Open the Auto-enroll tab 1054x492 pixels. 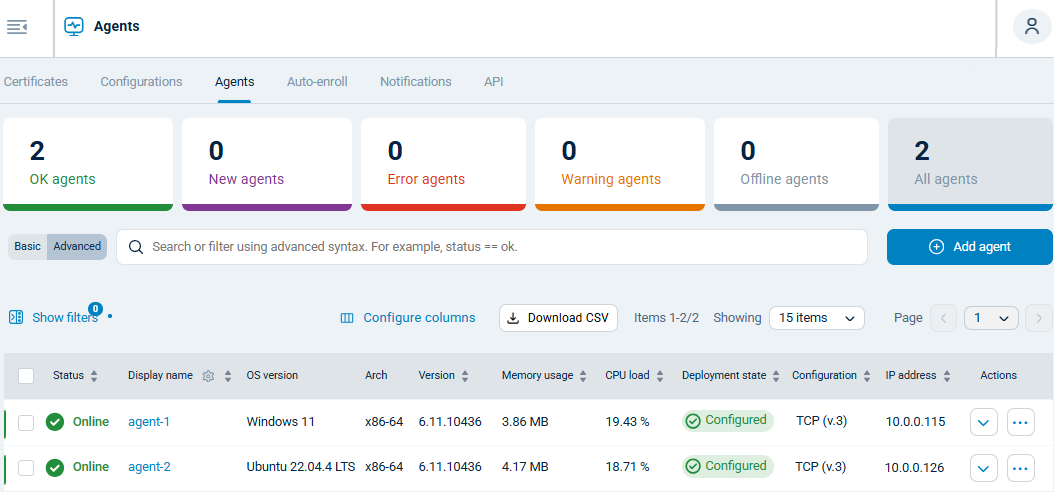click(x=317, y=82)
